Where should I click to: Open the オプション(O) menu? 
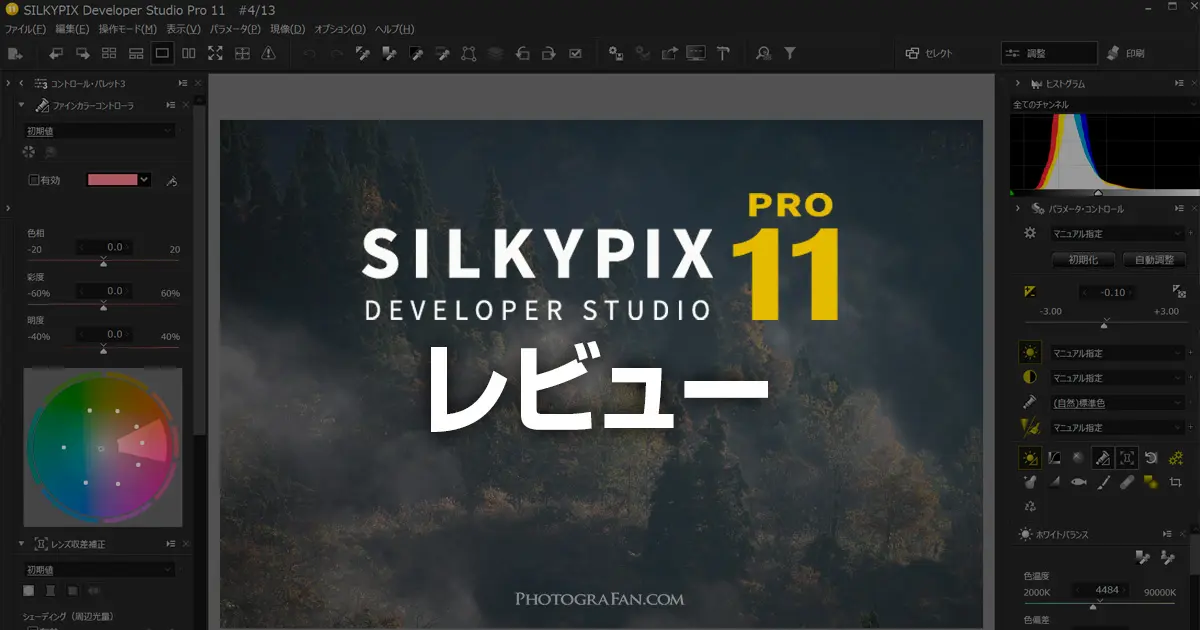(x=340, y=29)
